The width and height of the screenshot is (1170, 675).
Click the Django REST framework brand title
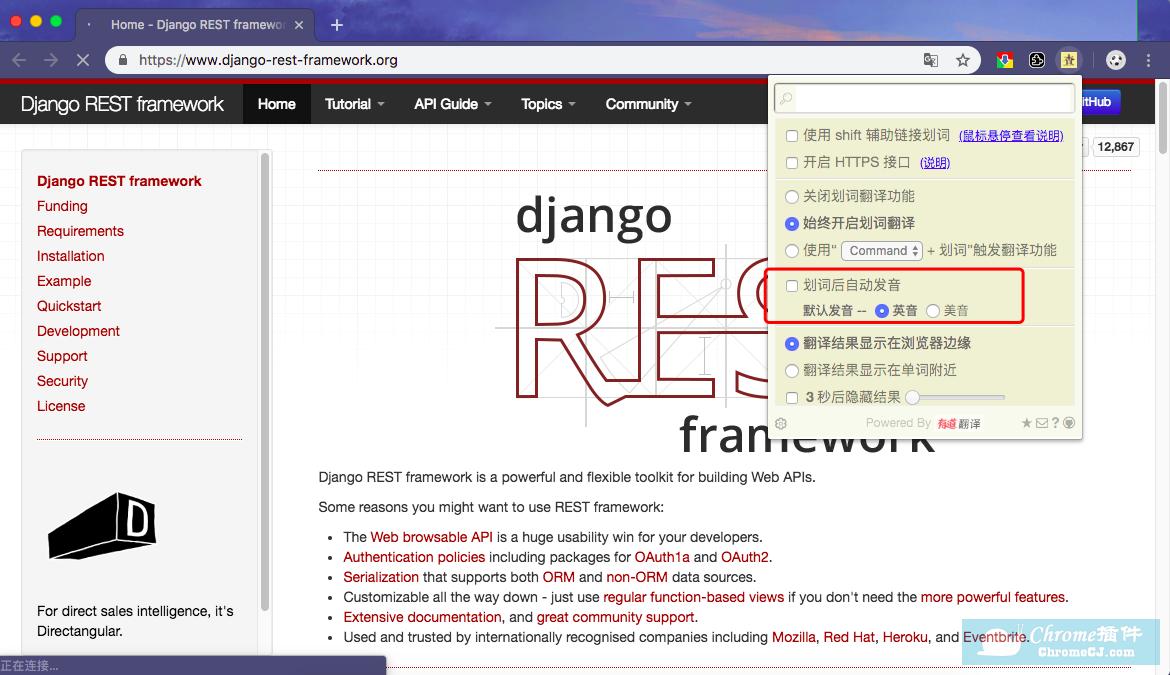coord(122,104)
